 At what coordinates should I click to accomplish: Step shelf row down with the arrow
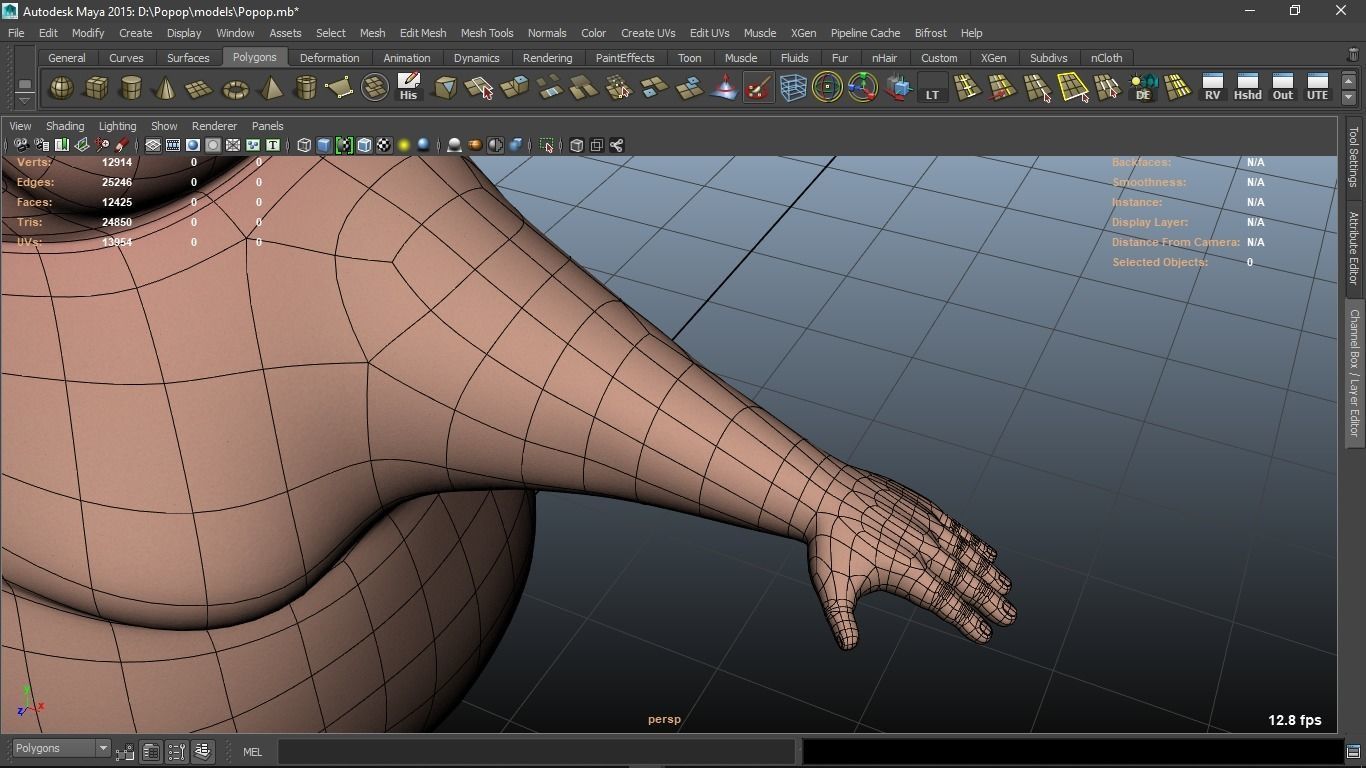[x=1349, y=98]
